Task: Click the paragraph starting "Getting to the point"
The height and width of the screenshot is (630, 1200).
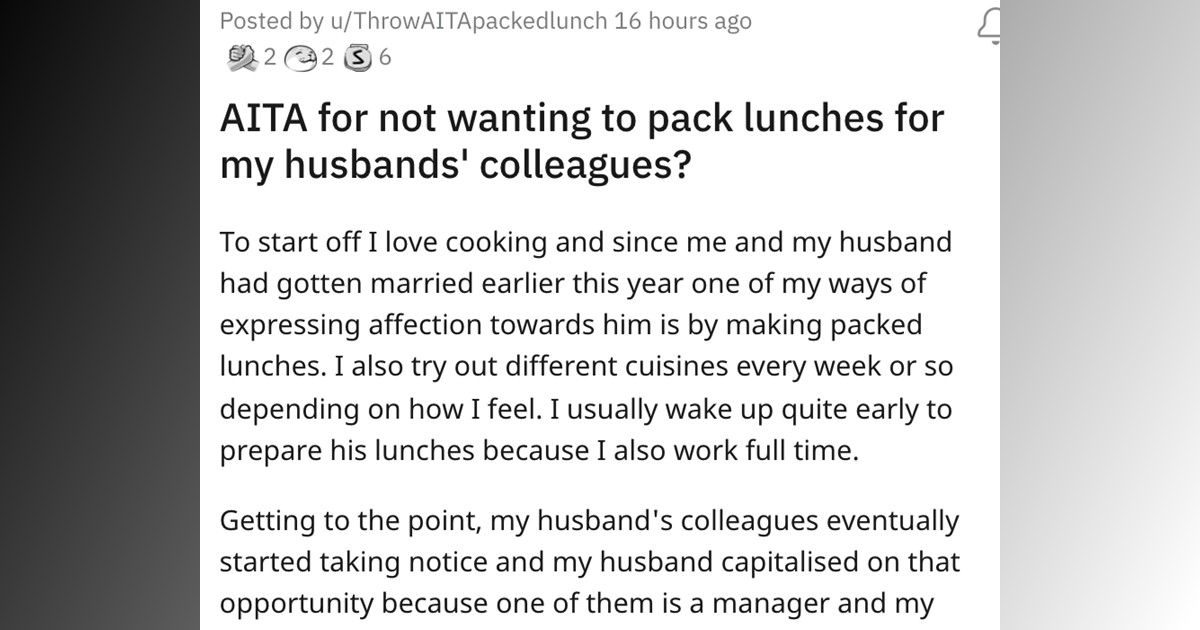Action: pos(589,562)
